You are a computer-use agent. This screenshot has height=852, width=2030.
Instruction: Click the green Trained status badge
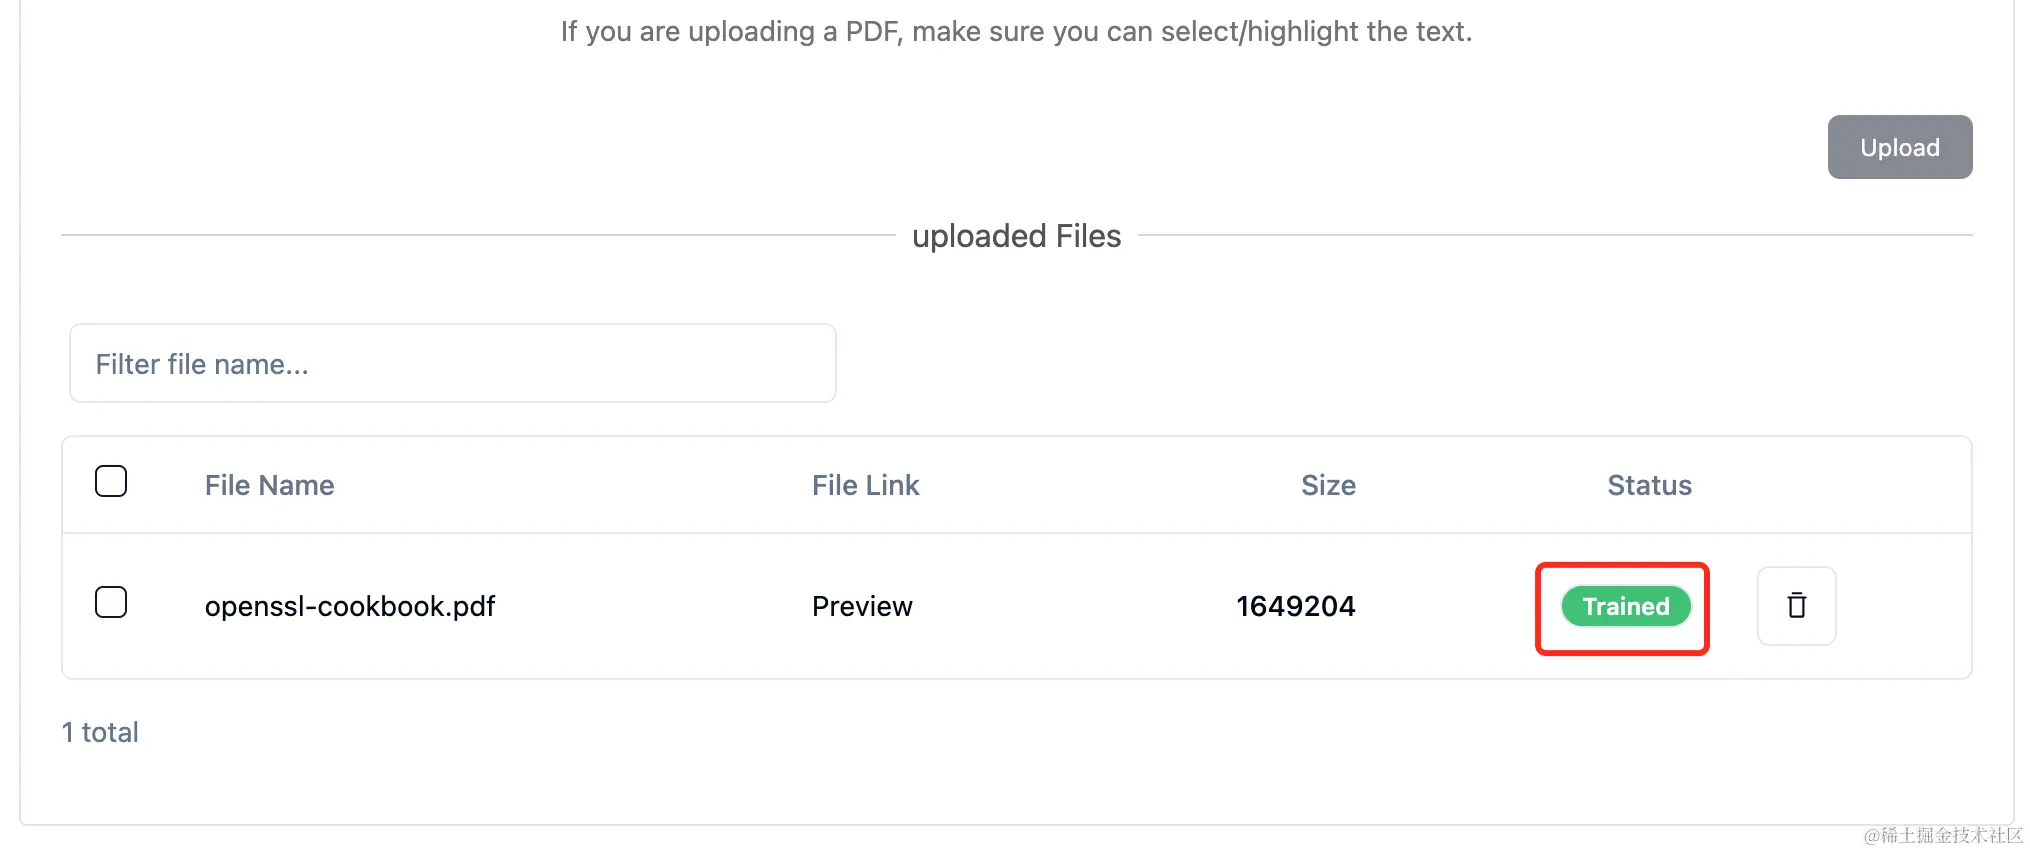click(1625, 607)
